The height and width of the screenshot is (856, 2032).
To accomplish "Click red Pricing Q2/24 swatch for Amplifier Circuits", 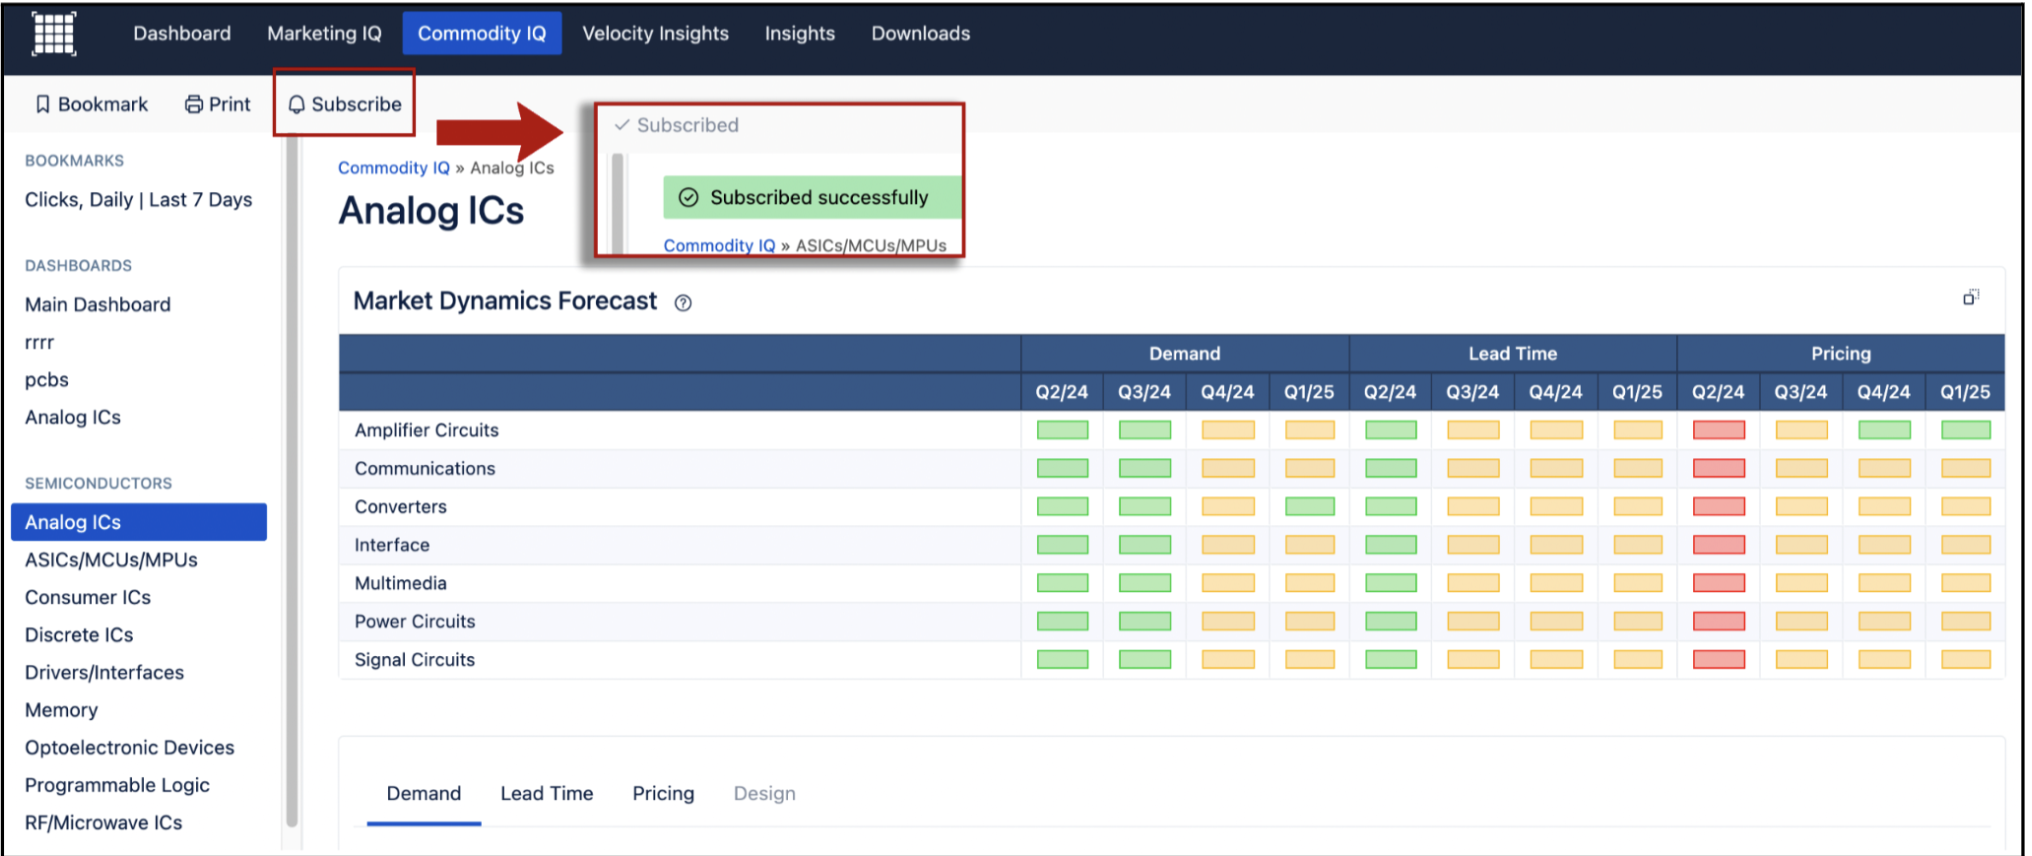I will 1718,430.
